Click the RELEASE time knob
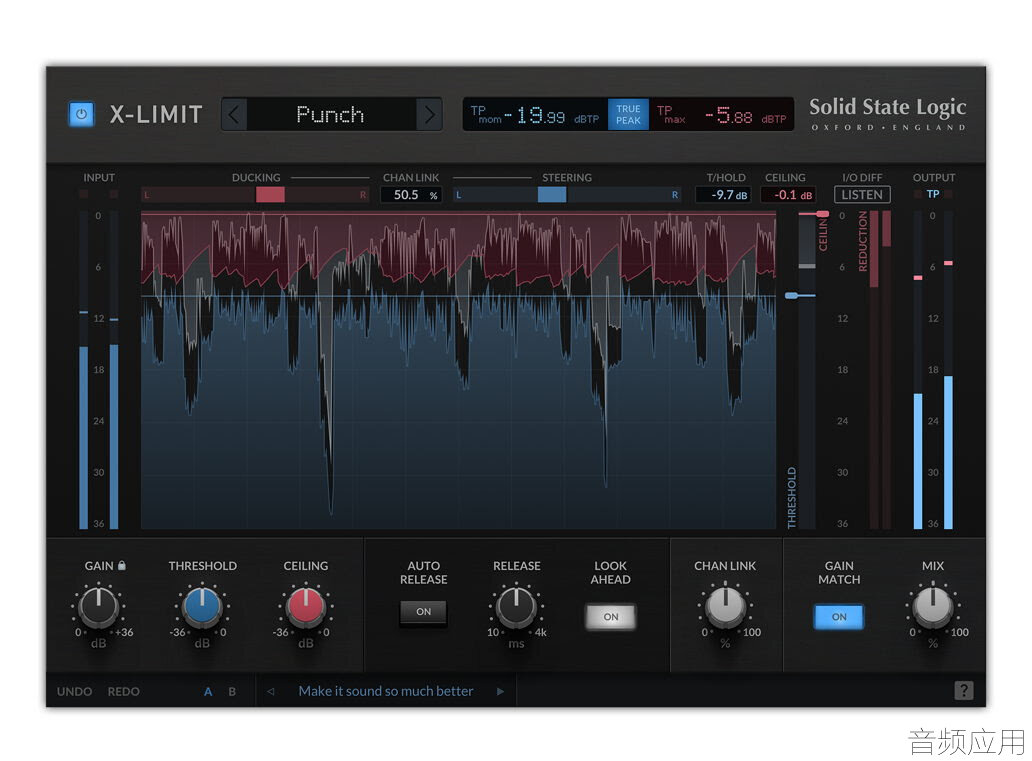The image size is (1032, 761). click(517, 606)
